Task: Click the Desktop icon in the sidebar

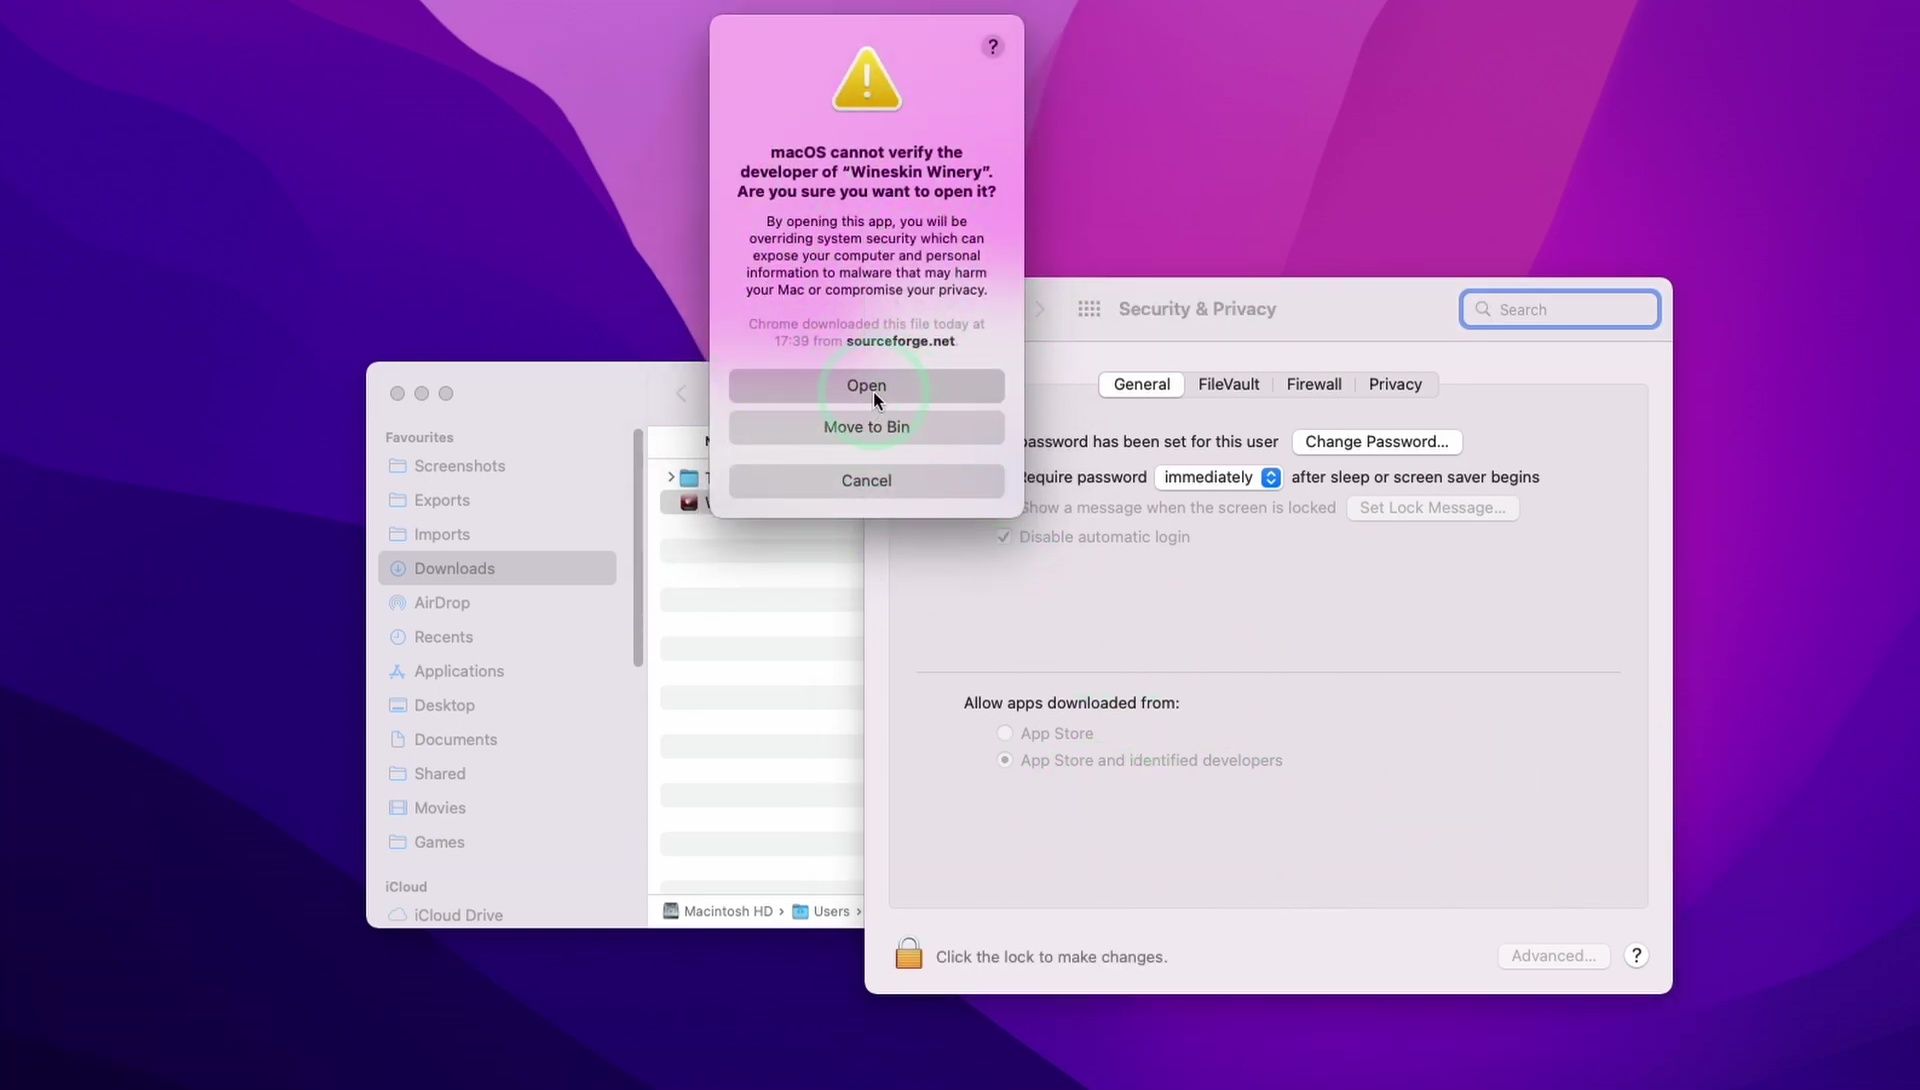Action: [x=397, y=706]
